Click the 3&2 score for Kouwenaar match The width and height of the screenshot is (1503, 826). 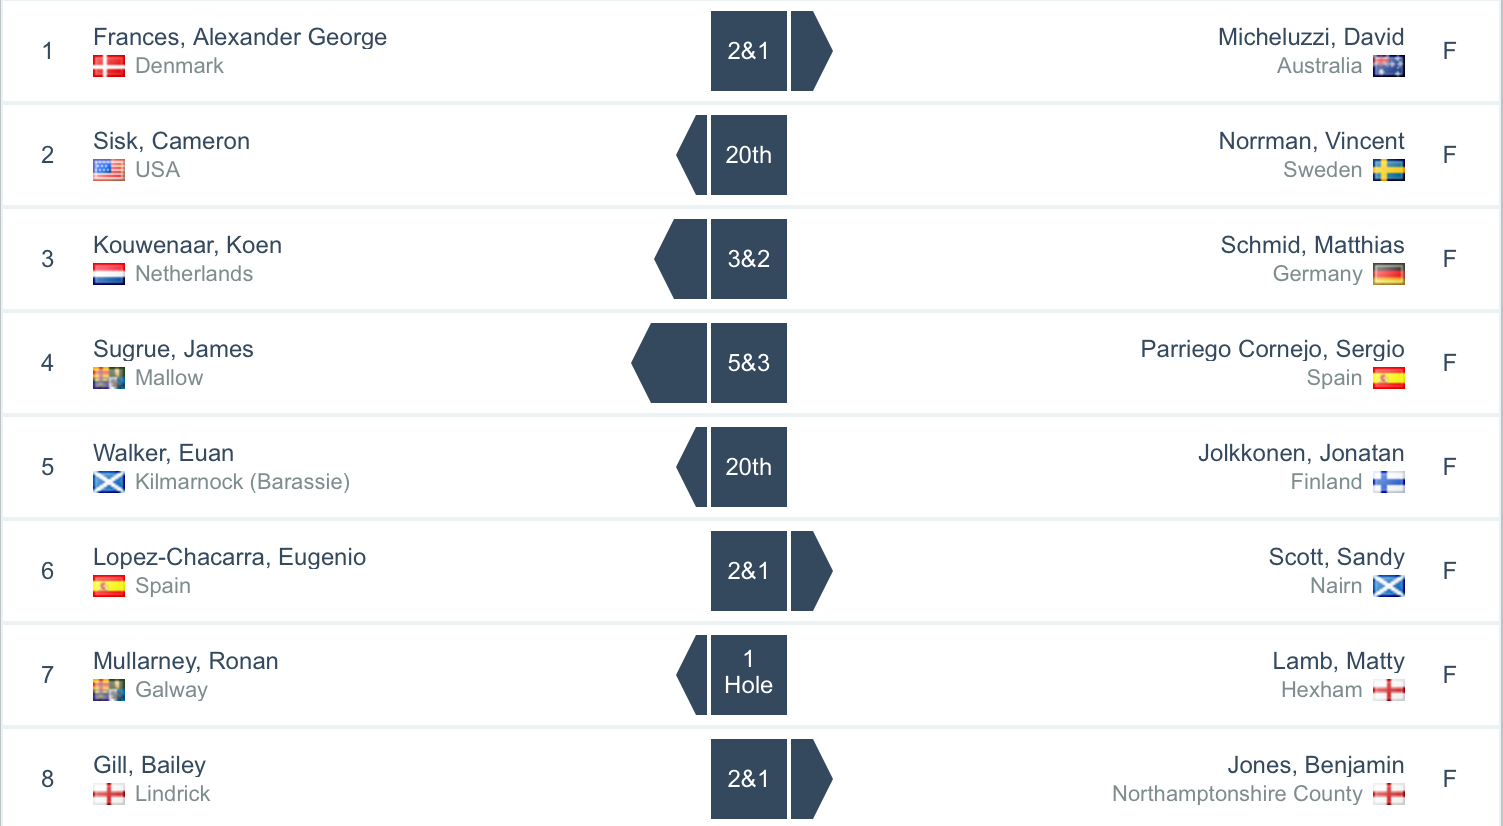pos(748,259)
